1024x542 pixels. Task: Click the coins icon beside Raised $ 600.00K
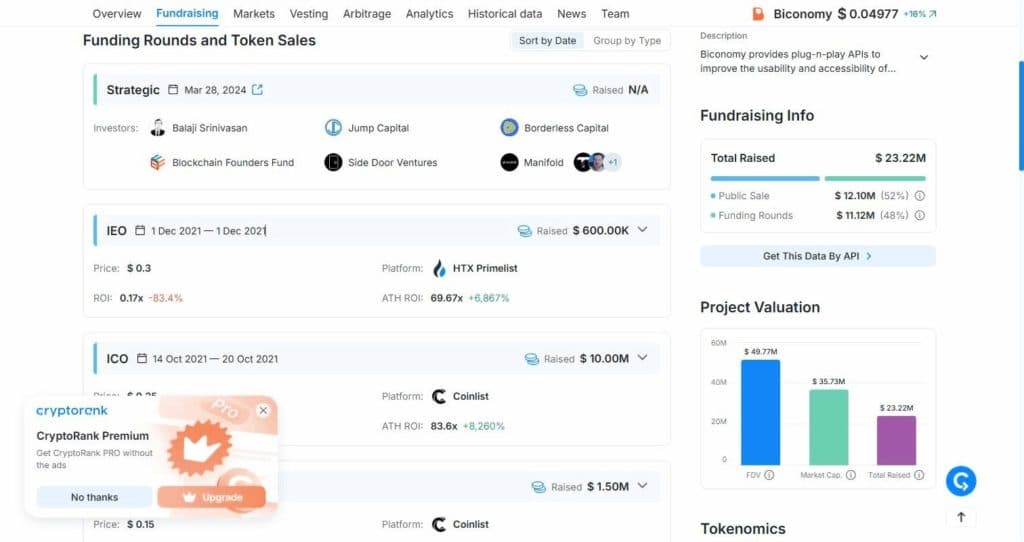coord(524,231)
